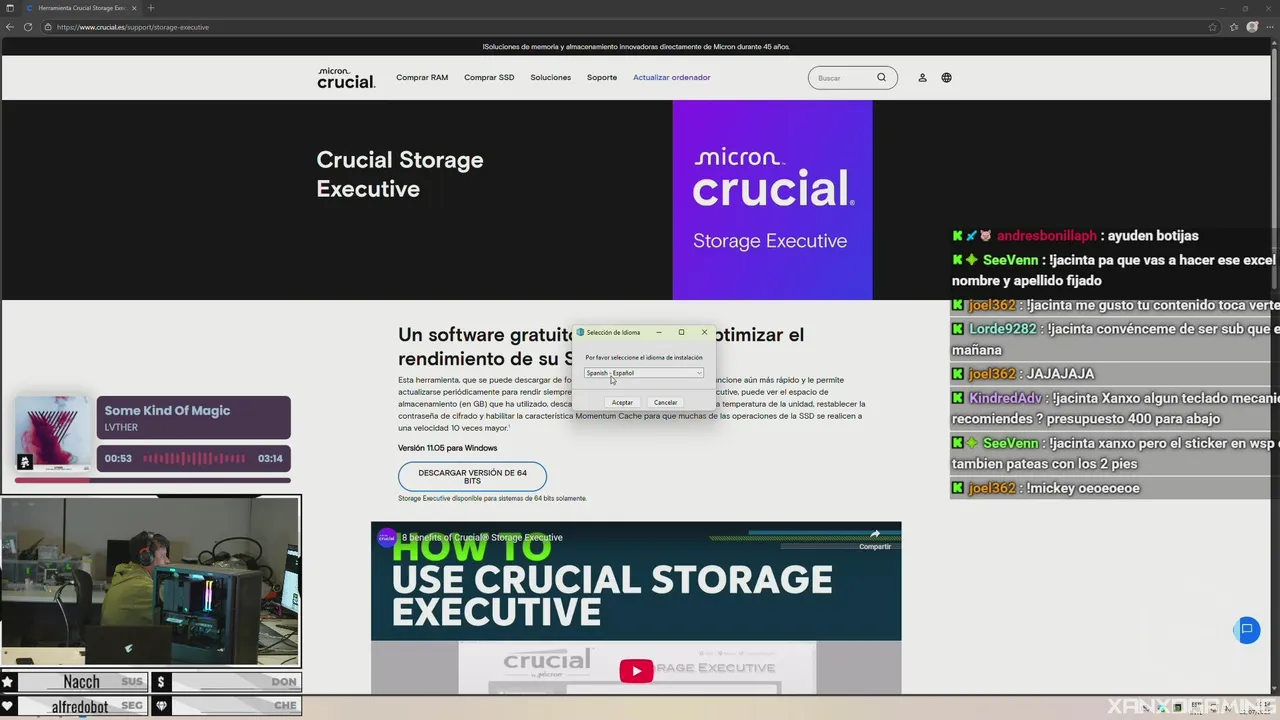Close the Selección de Idioma dialog
This screenshot has width=1280, height=720.
click(704, 332)
